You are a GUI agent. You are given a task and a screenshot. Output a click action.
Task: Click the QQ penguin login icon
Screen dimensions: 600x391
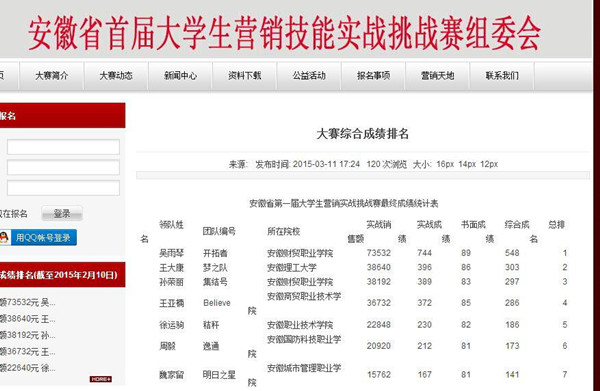[x=4, y=238]
